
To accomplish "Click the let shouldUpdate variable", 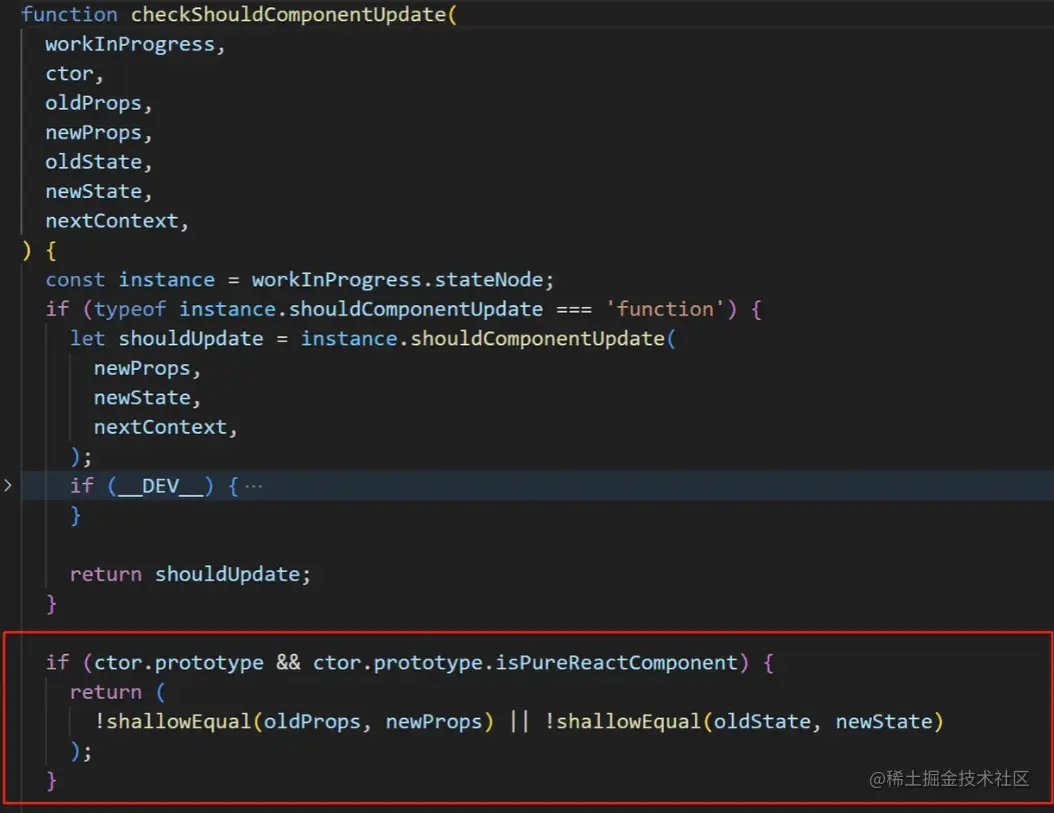I will (166, 339).
